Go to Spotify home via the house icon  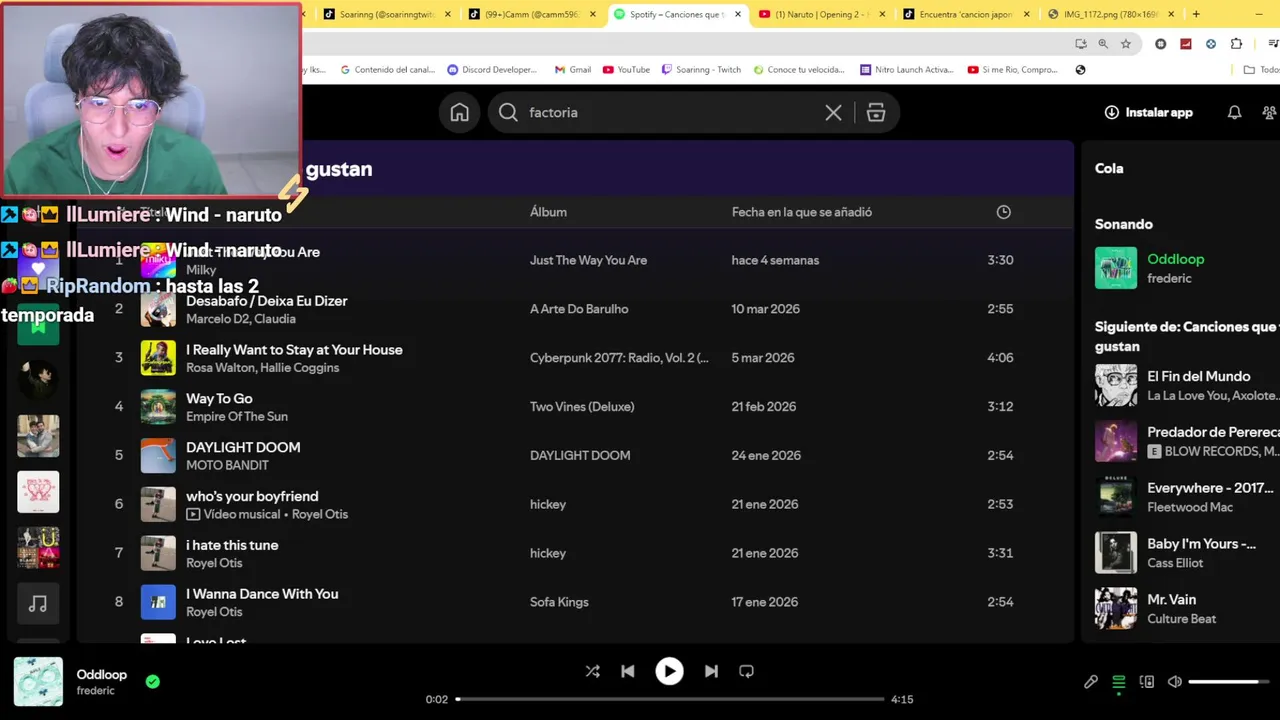click(x=459, y=113)
